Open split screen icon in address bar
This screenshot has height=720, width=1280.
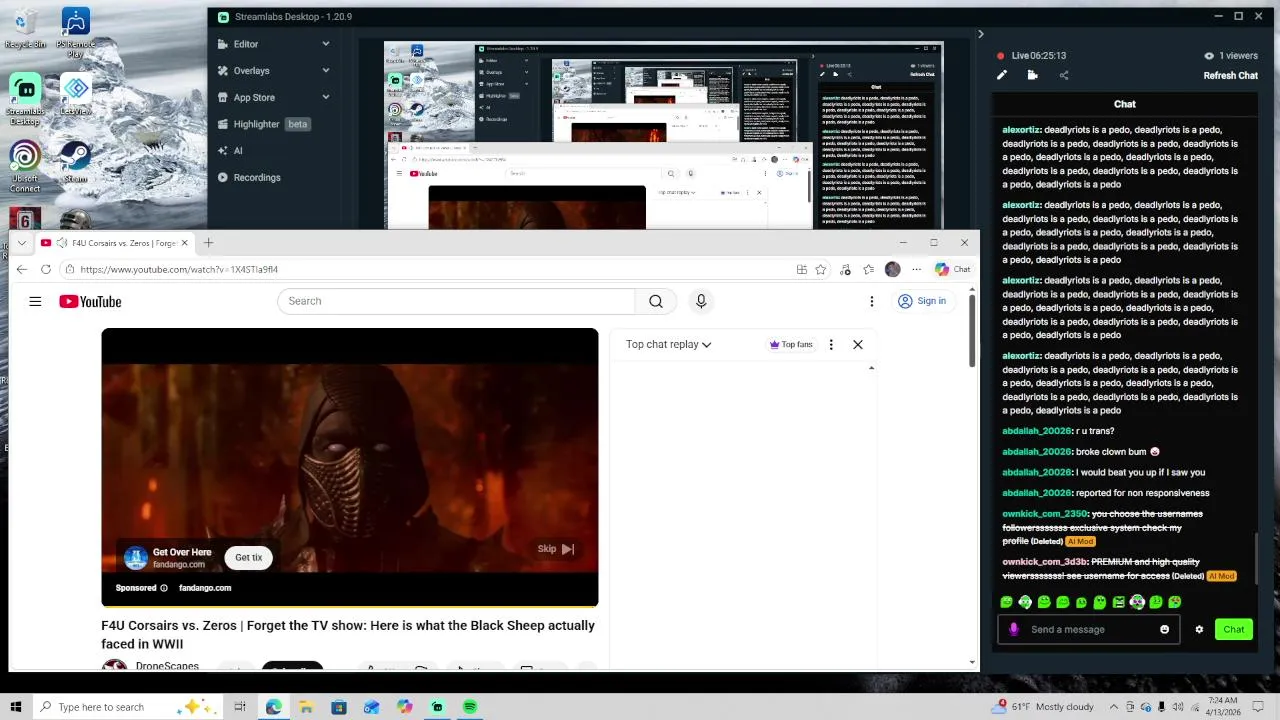pos(802,269)
